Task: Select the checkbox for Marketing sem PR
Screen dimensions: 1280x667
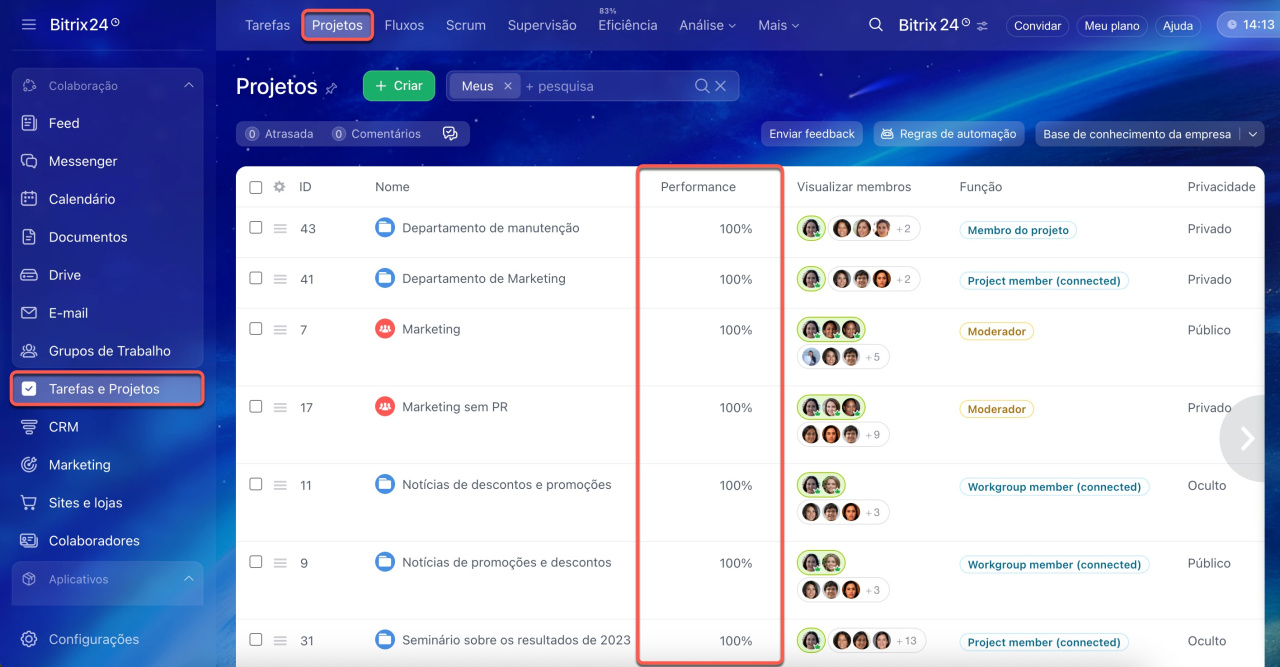Action: (x=256, y=407)
